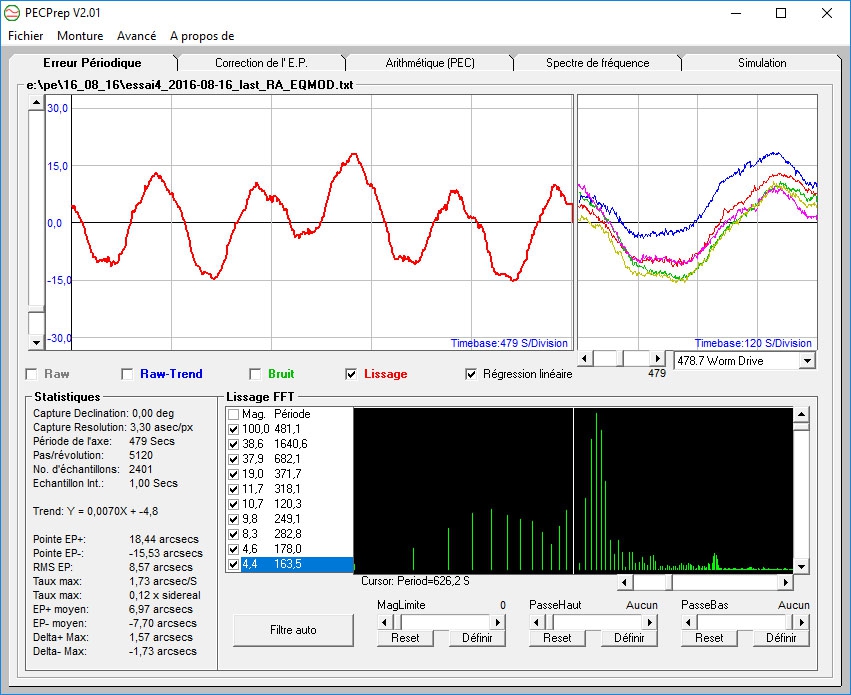The image size is (851, 695).
Task: Open the Avancé menu
Action: point(136,36)
